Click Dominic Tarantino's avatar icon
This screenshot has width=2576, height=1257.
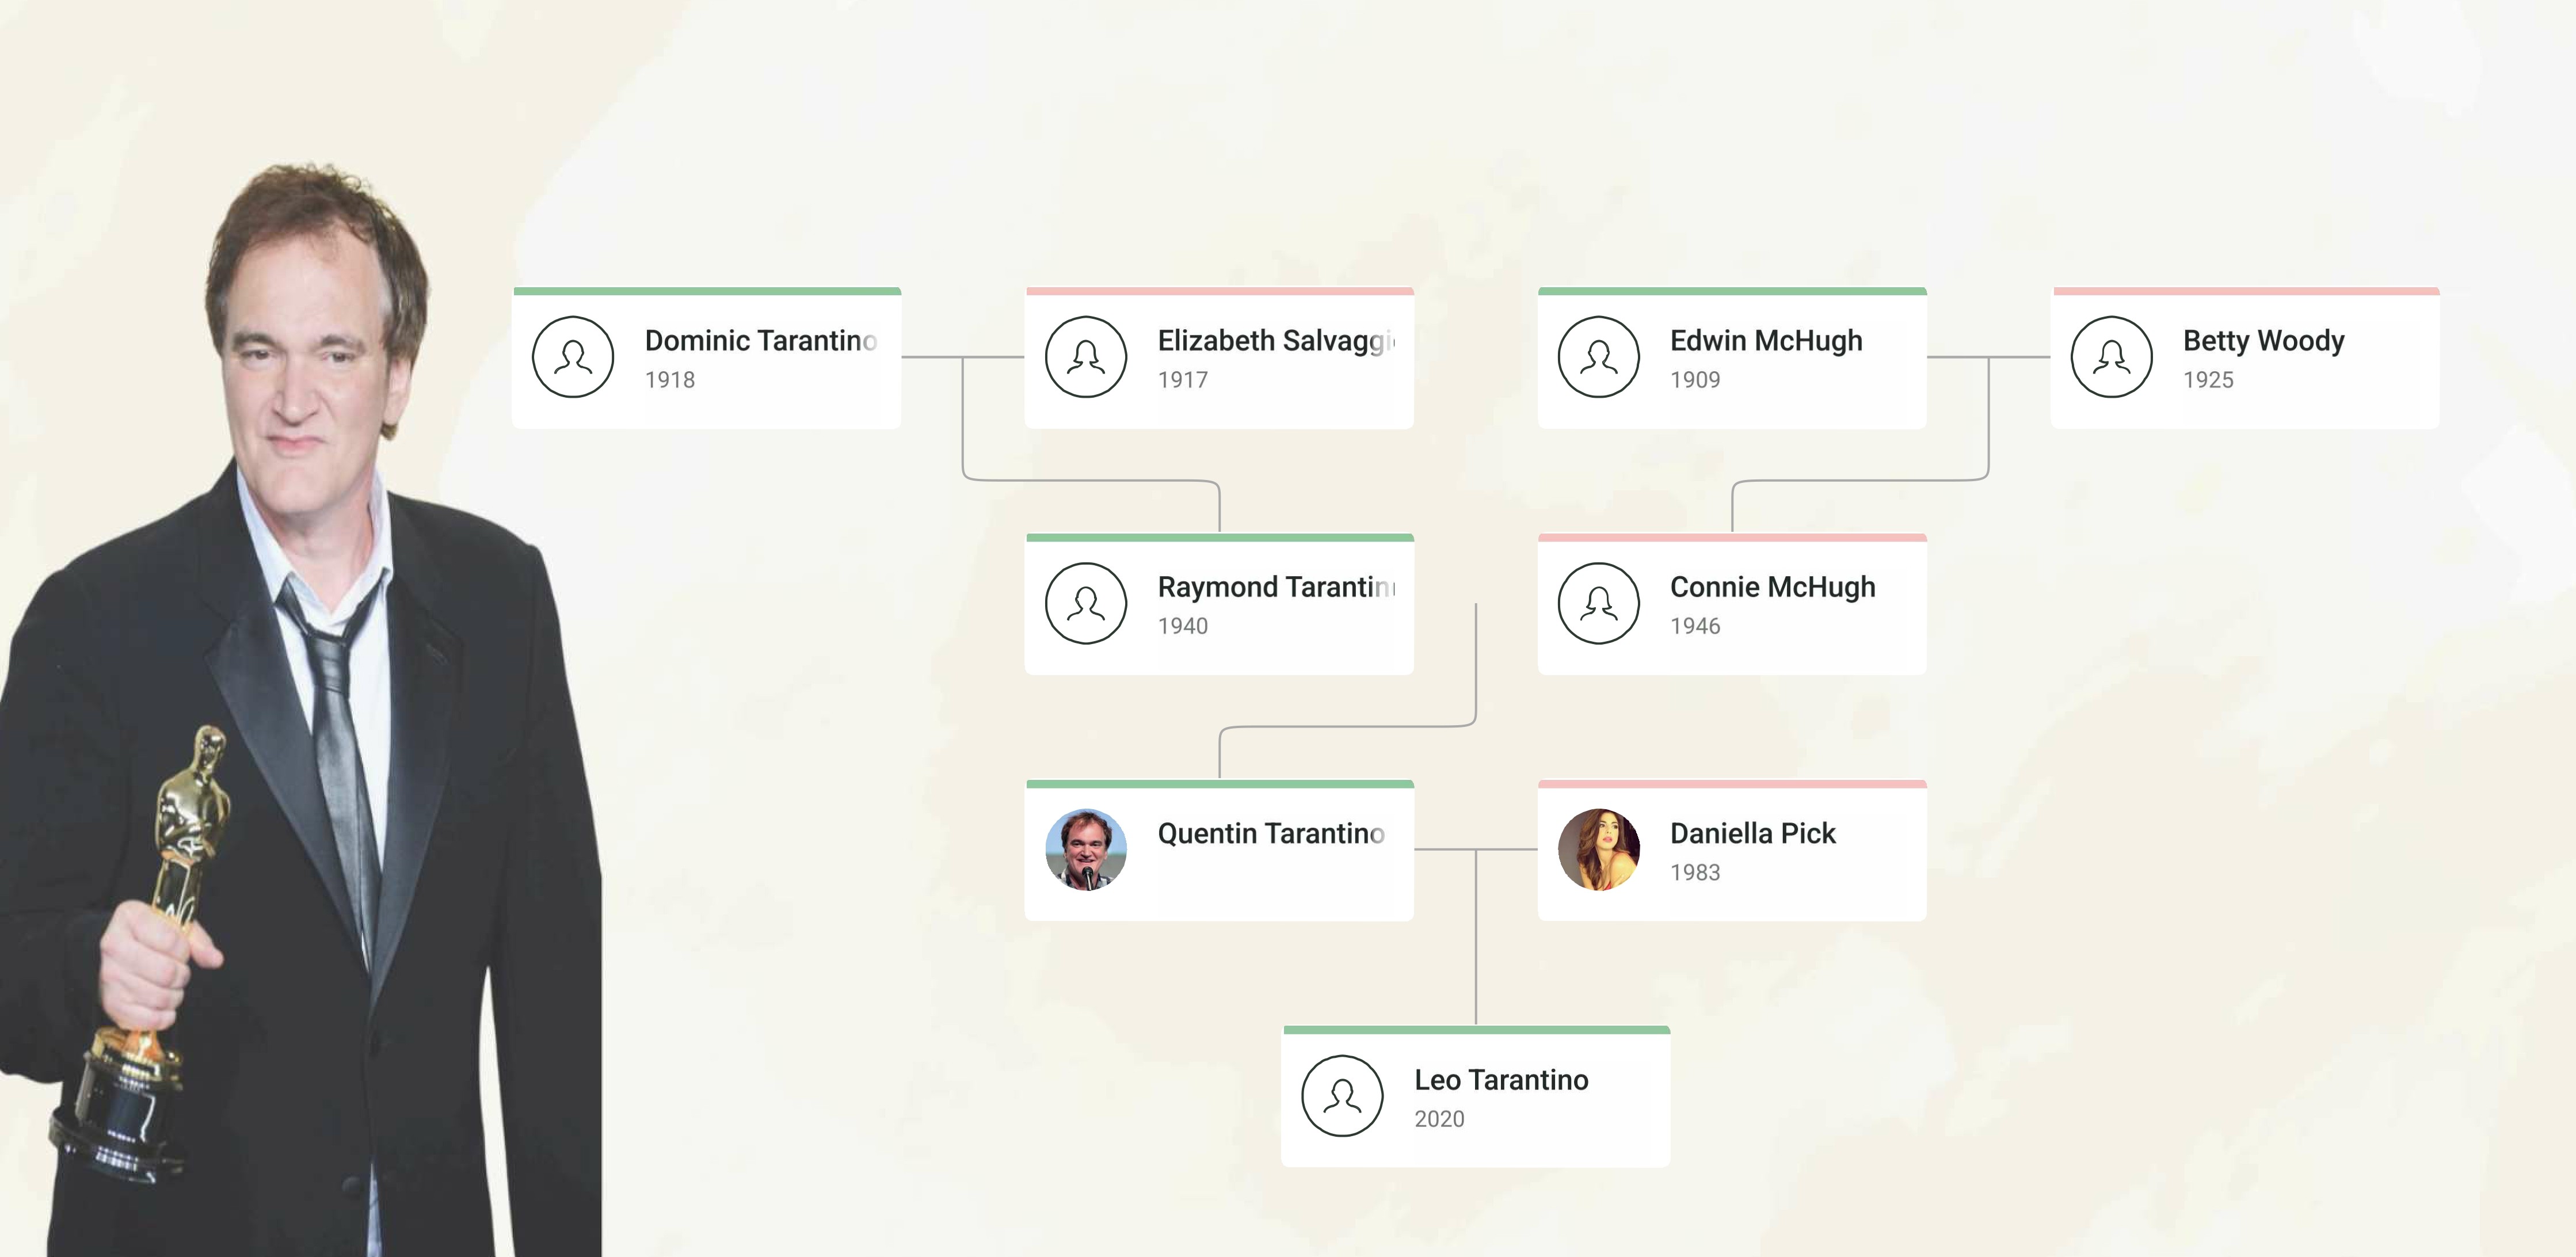coord(573,357)
